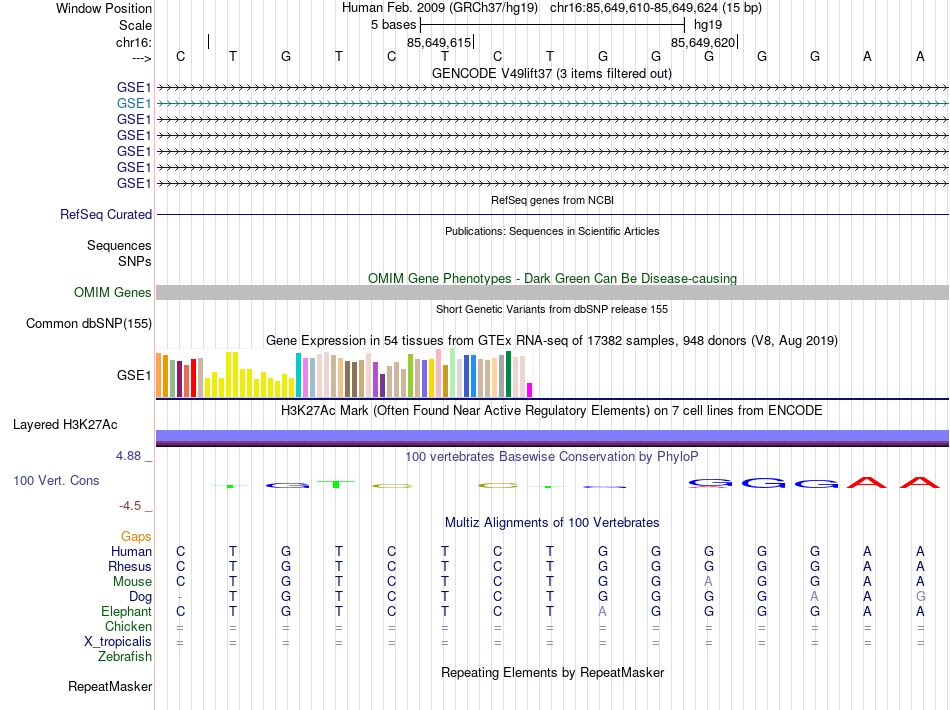Click the orange Gaps label
This screenshot has height=710, width=950.
tap(136, 537)
